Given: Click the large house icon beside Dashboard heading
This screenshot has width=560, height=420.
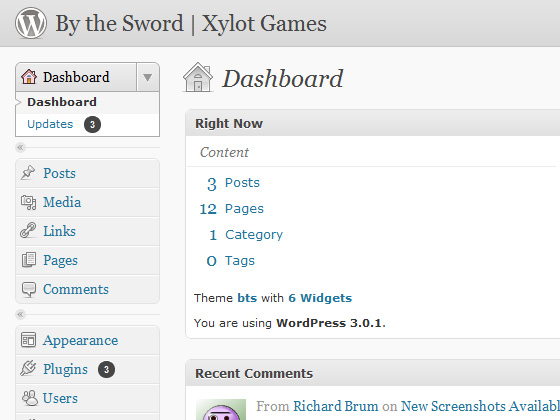Looking at the screenshot, I should (198, 77).
